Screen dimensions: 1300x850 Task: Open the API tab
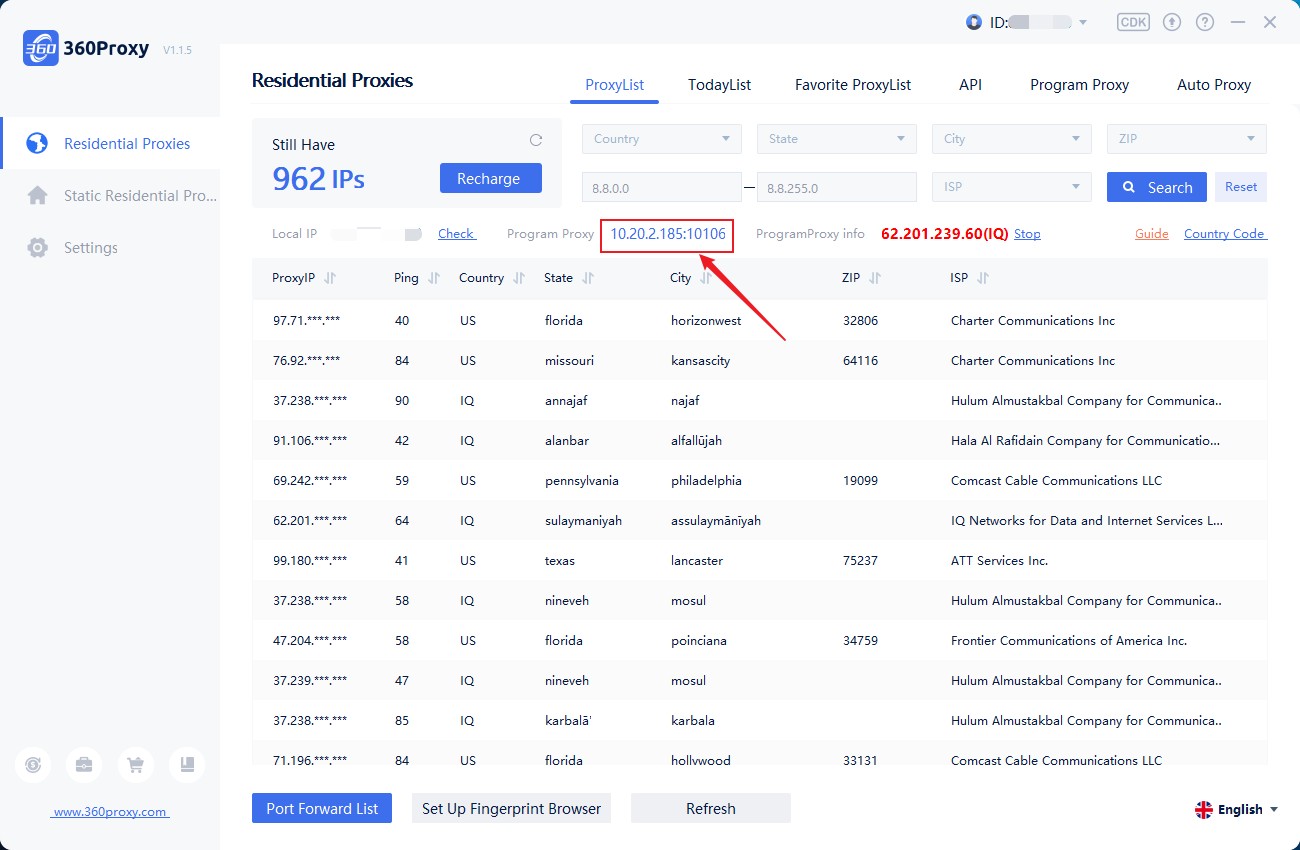[970, 84]
